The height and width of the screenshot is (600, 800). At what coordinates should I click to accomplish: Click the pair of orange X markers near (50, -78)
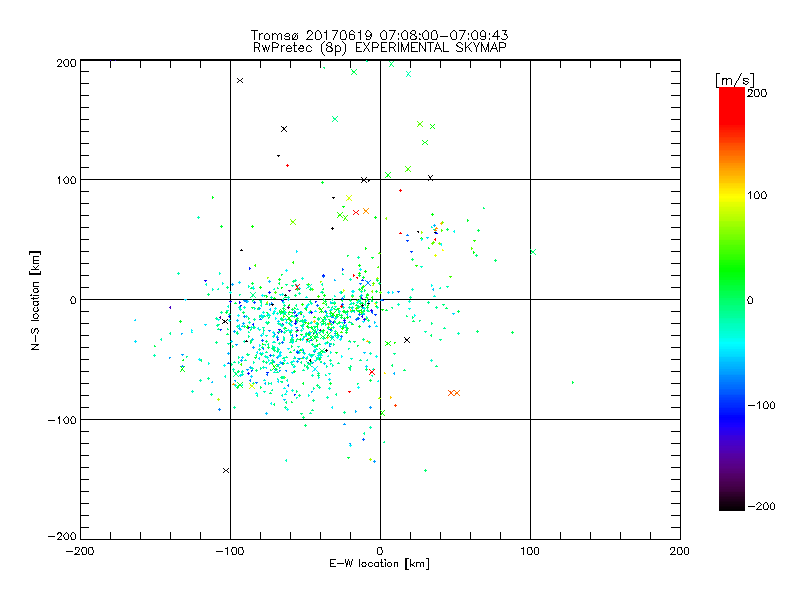click(454, 393)
